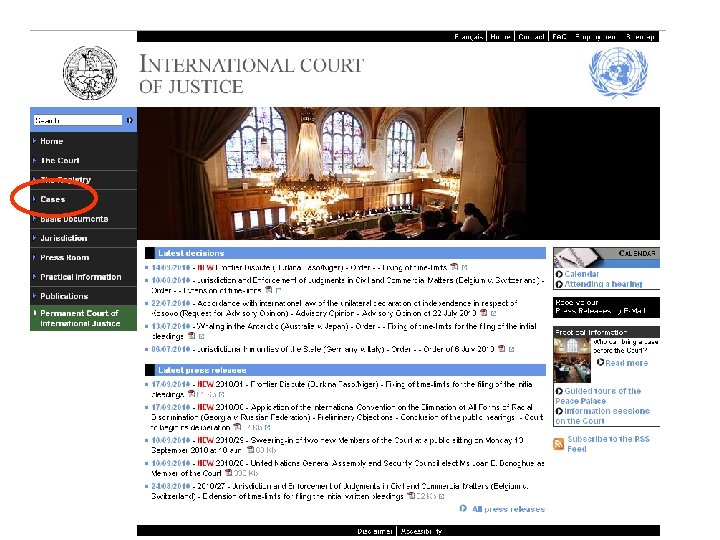Open PDF icon for press release 2010/27
The width and height of the screenshot is (720, 540).
tap(411, 495)
